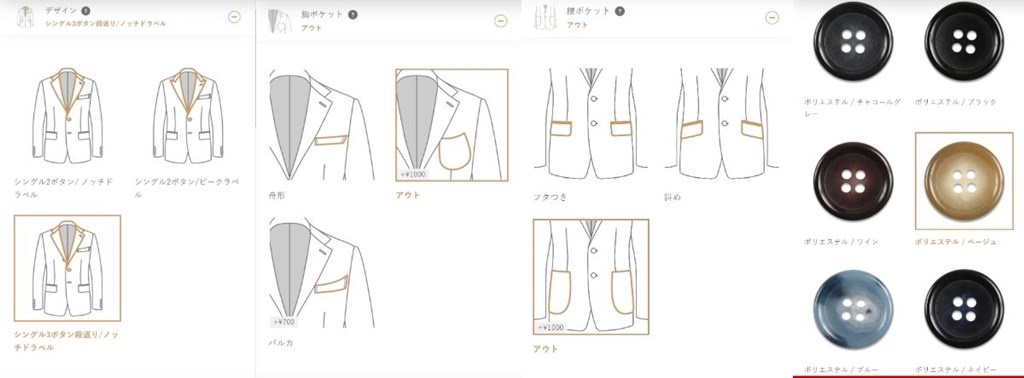Collapse the 腰ポケット section with minus icon
This screenshot has height=378, width=1024.
[x=772, y=18]
